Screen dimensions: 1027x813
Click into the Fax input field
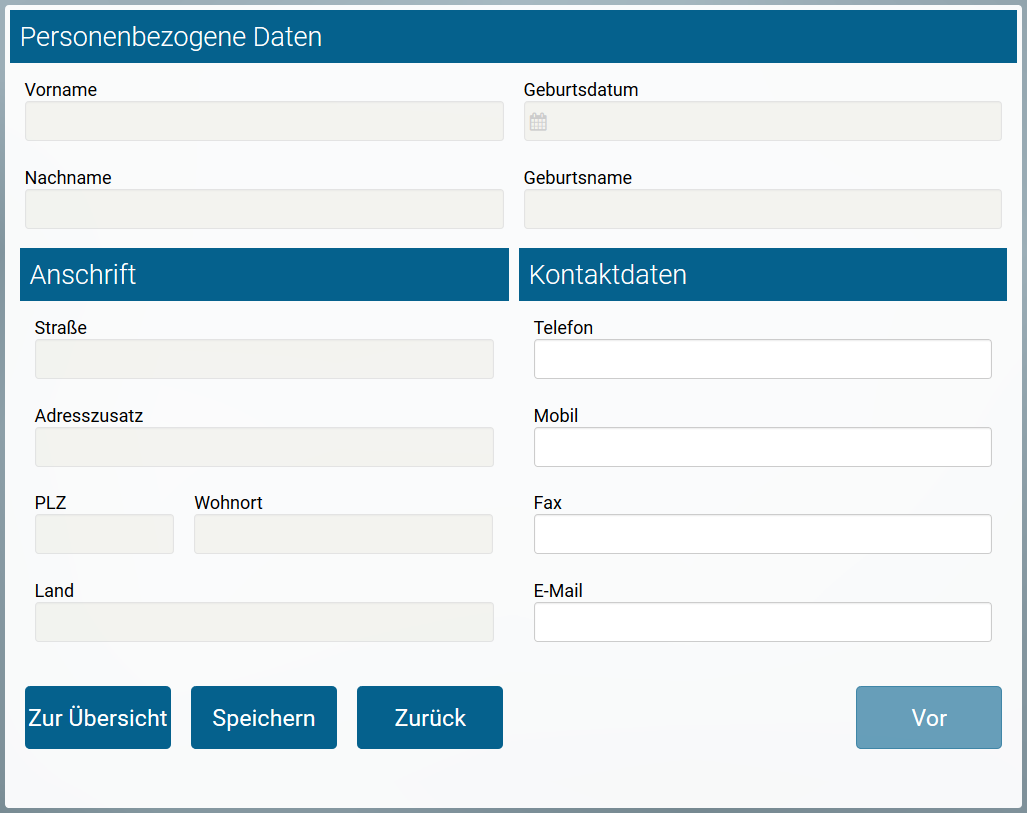pos(762,534)
